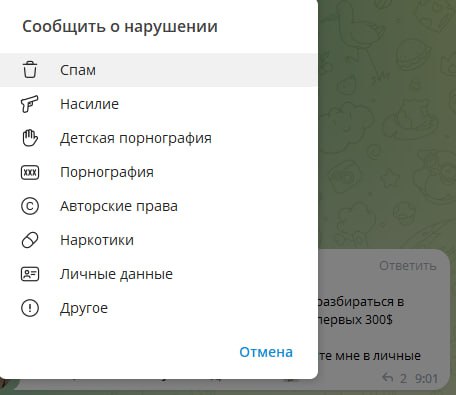Screen dimensions: 456x395
Task: Select Авторские права from the list
Action: coord(158,206)
